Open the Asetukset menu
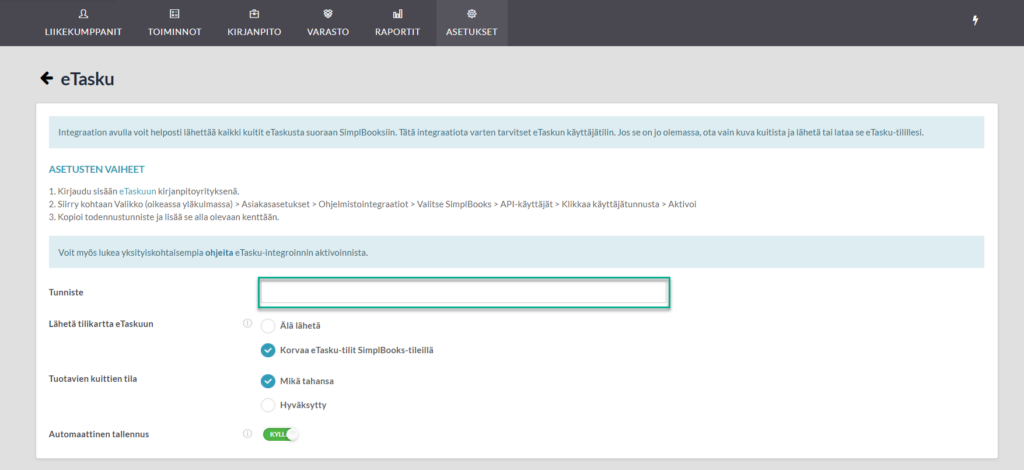1024x470 pixels. tap(472, 23)
